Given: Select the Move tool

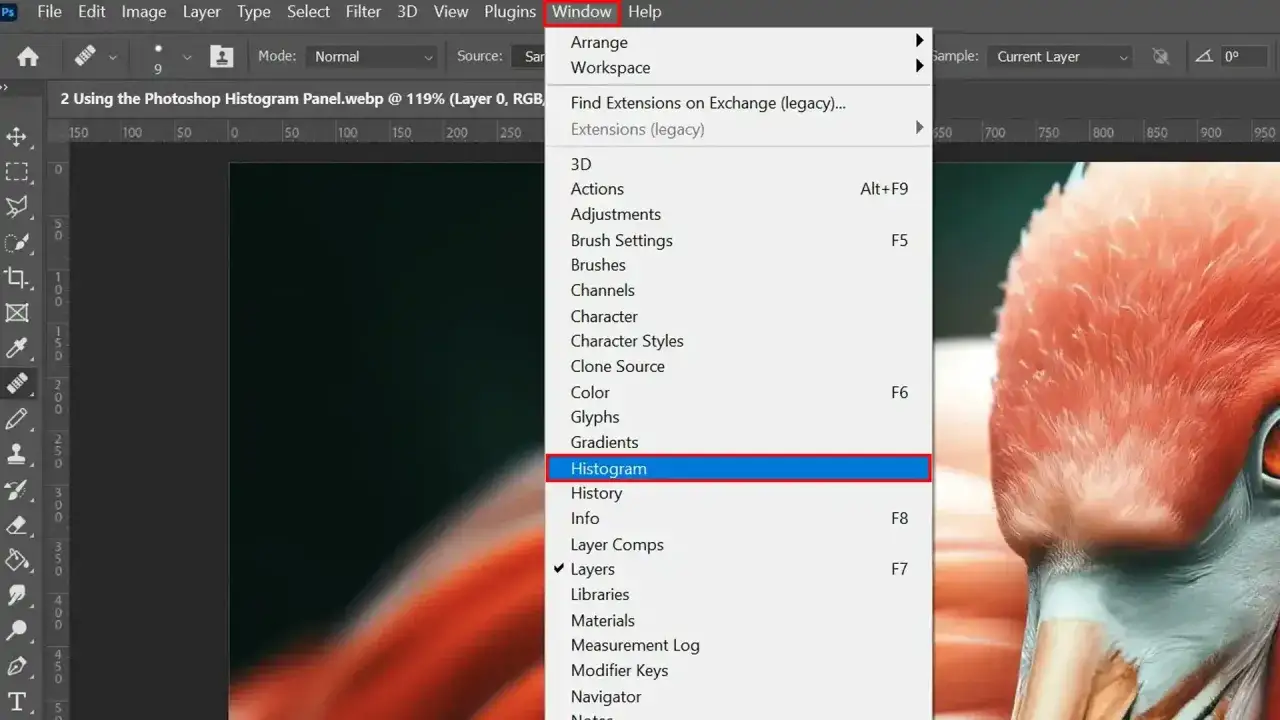Looking at the screenshot, I should [x=17, y=137].
